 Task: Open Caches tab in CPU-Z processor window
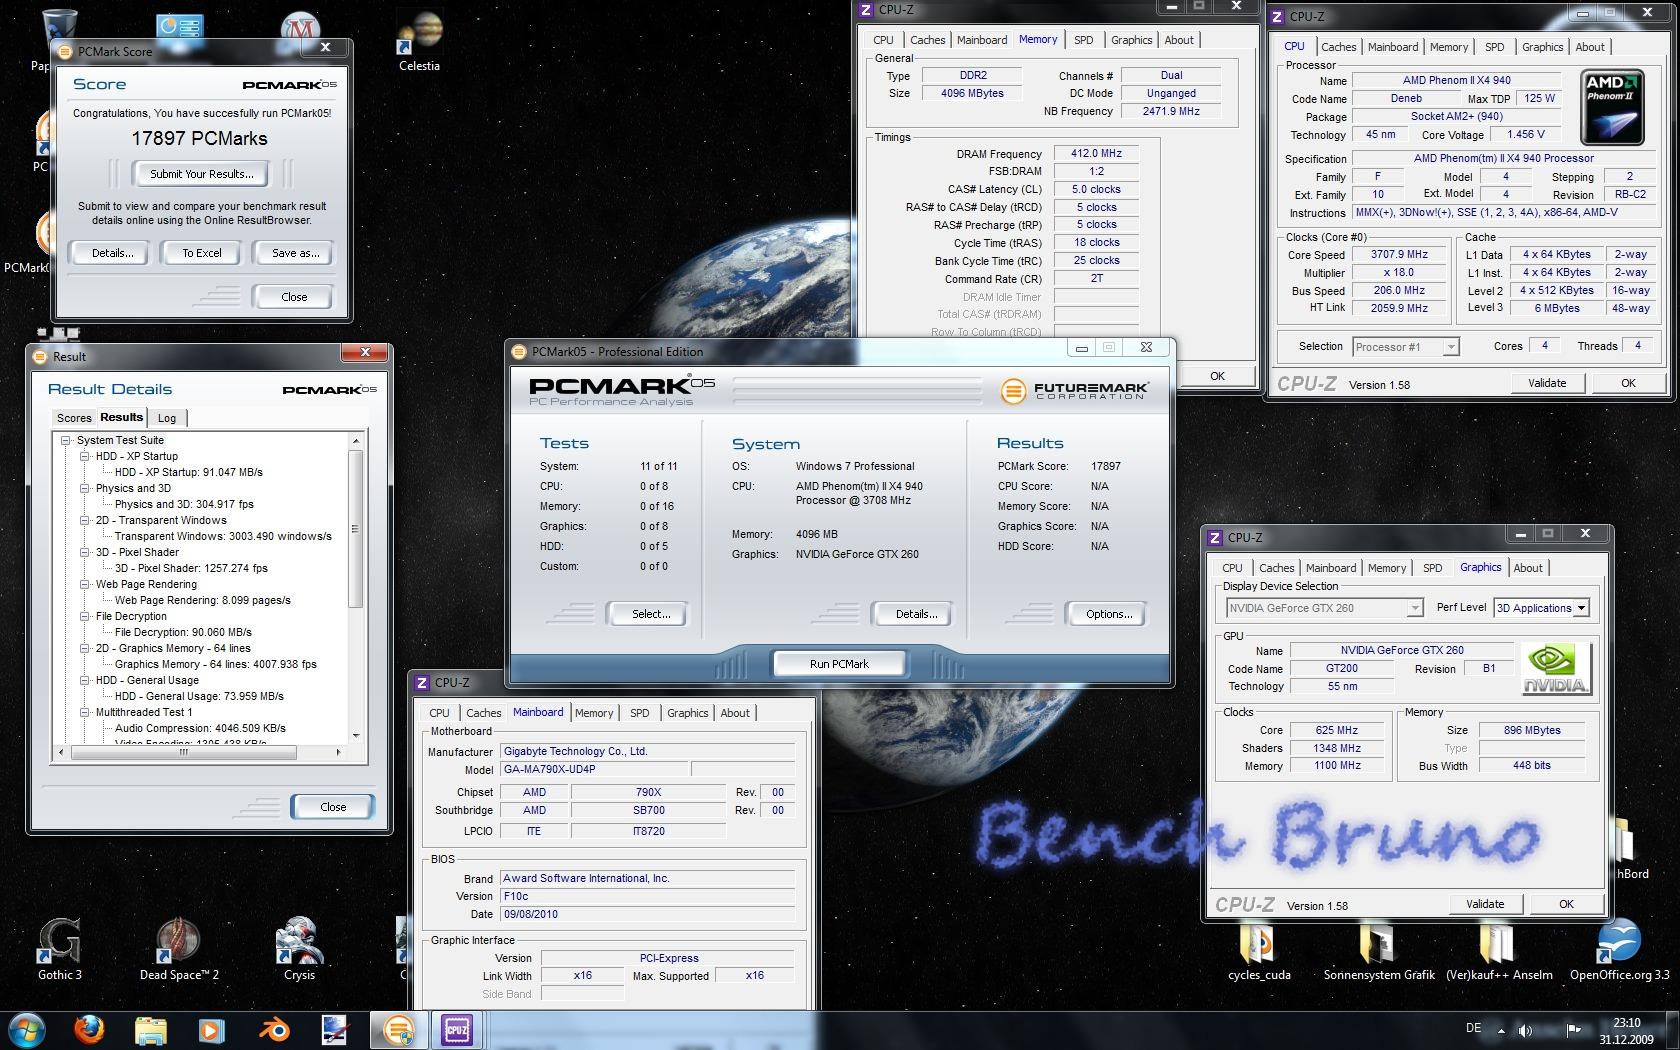tap(1338, 47)
